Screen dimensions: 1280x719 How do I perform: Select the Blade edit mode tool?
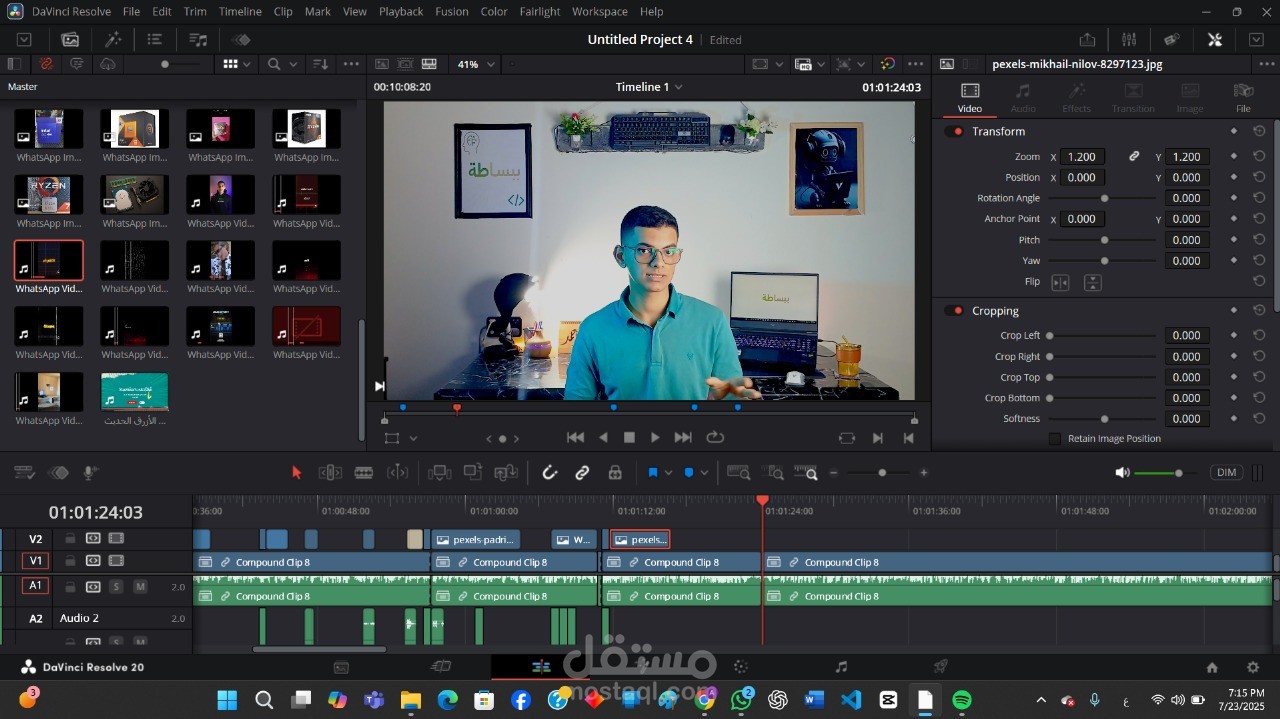coord(364,473)
